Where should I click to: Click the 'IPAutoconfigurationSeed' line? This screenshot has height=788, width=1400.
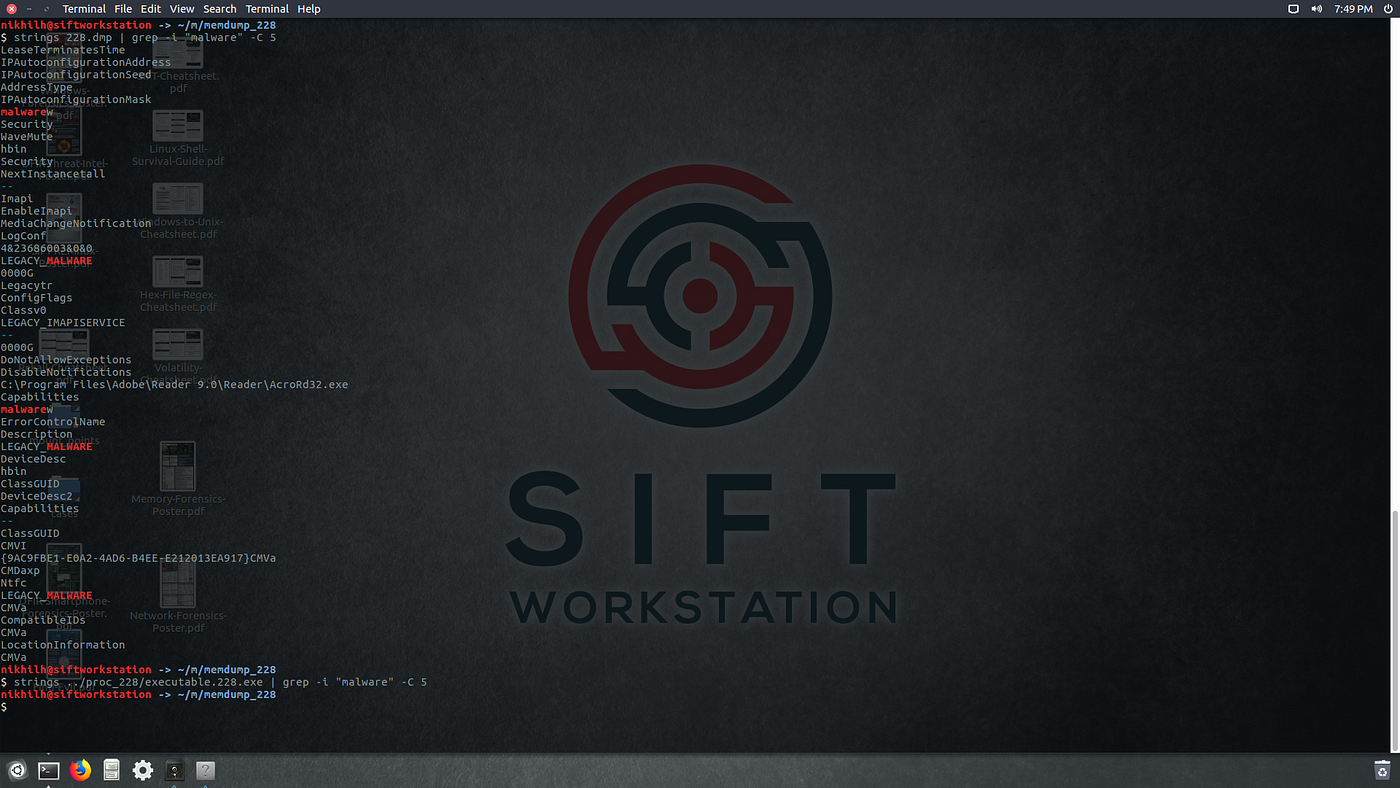(76, 74)
